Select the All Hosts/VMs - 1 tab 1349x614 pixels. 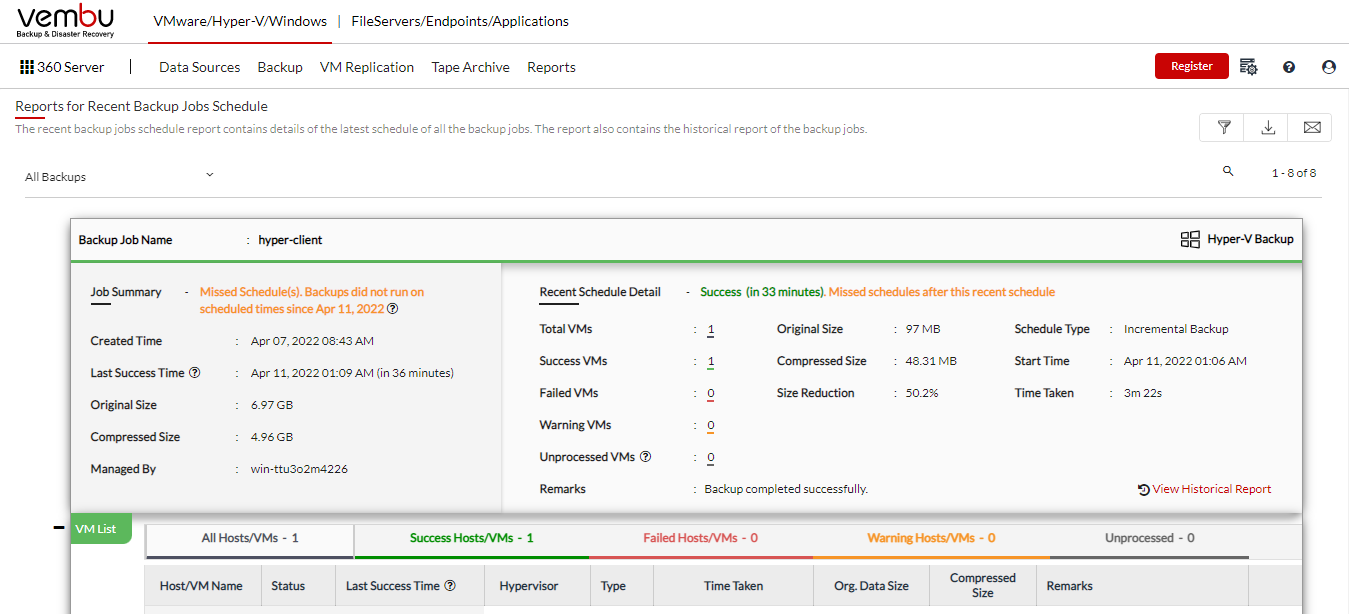click(250, 539)
